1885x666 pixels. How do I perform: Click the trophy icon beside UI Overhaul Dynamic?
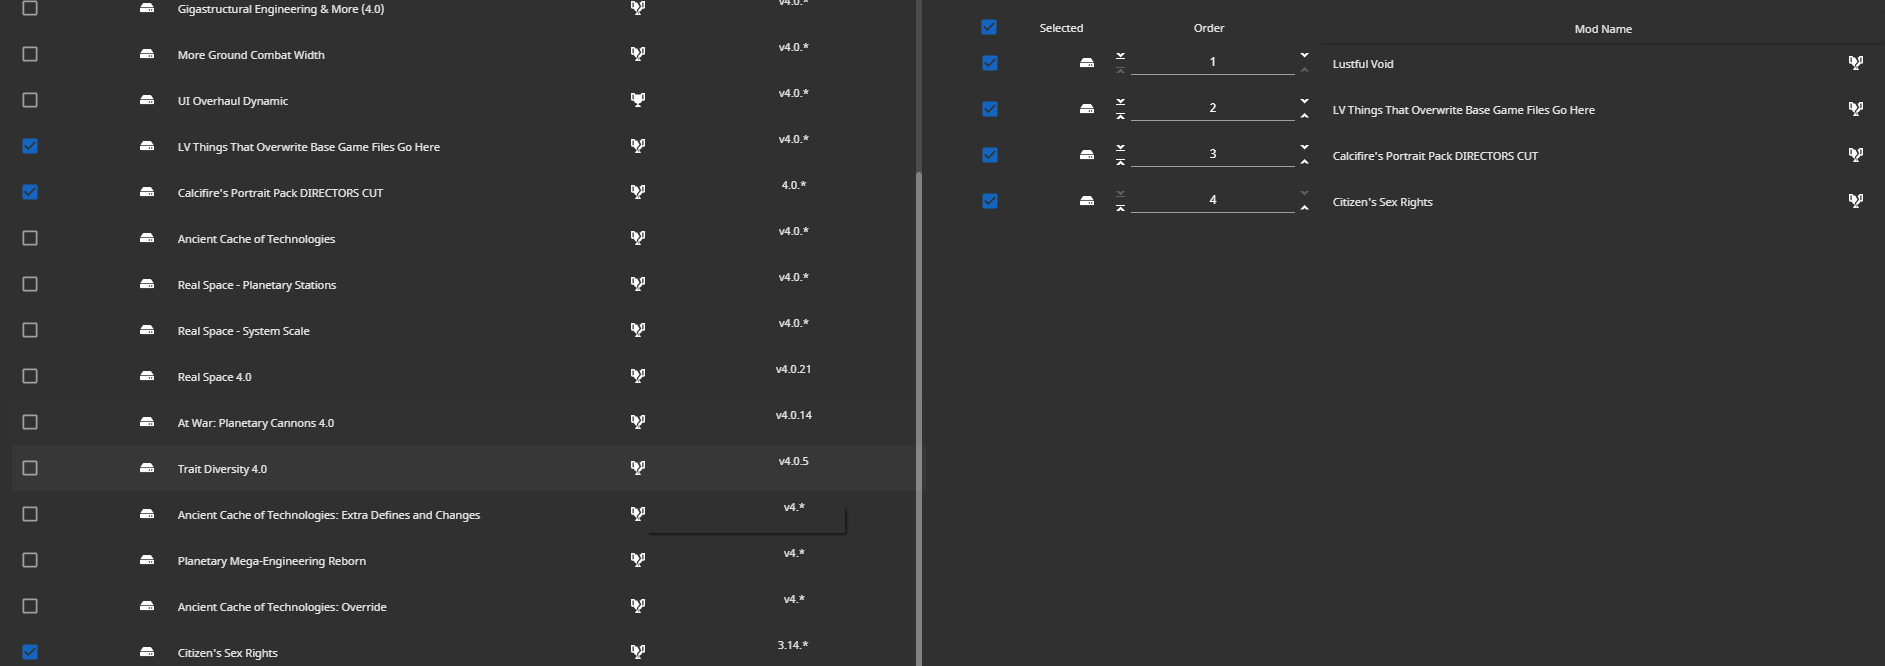pyautogui.click(x=638, y=100)
